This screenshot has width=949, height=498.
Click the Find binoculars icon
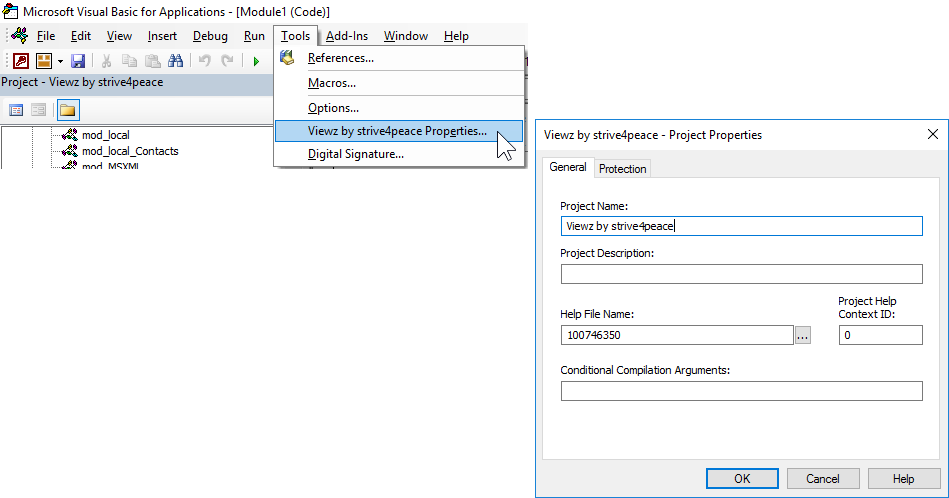click(176, 61)
